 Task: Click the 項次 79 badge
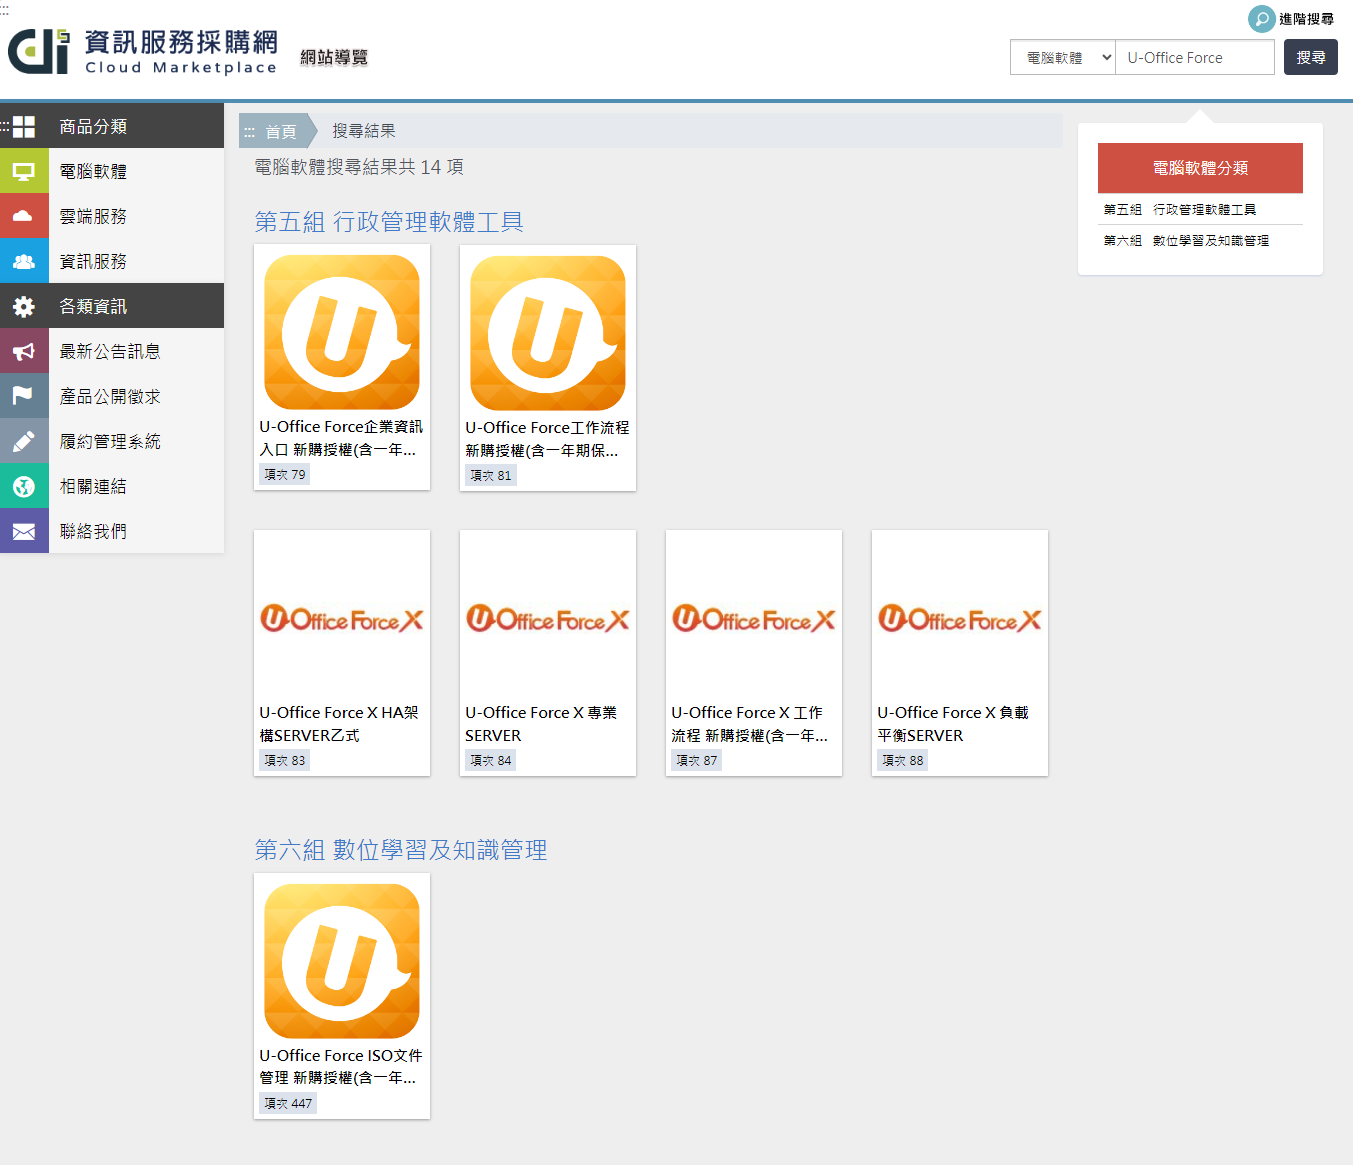click(285, 474)
